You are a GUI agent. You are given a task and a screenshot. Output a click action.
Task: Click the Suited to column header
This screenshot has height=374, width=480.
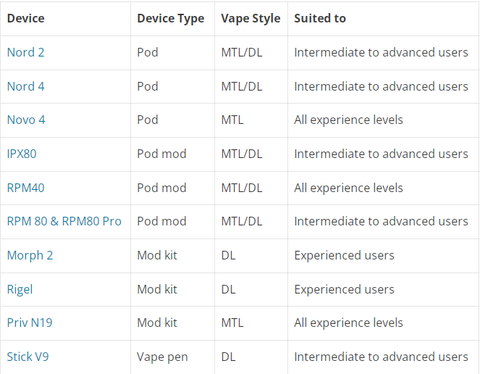(x=320, y=18)
